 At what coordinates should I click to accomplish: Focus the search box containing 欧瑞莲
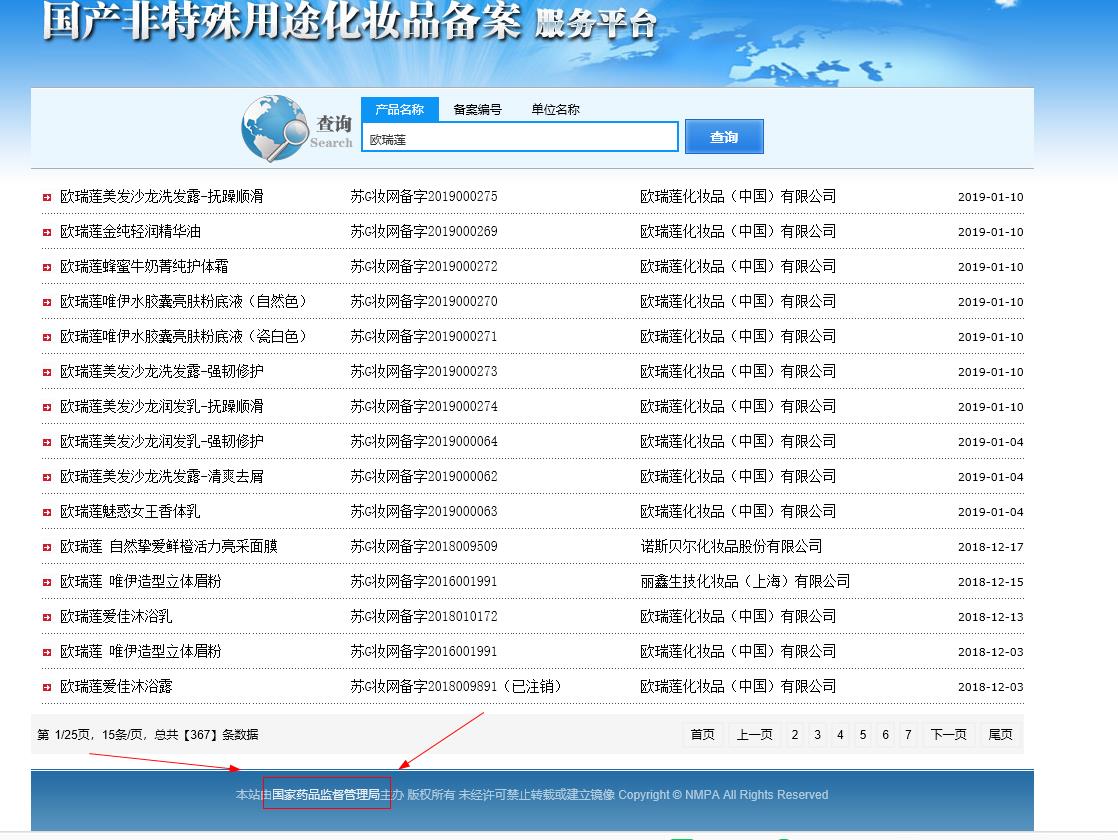point(520,138)
